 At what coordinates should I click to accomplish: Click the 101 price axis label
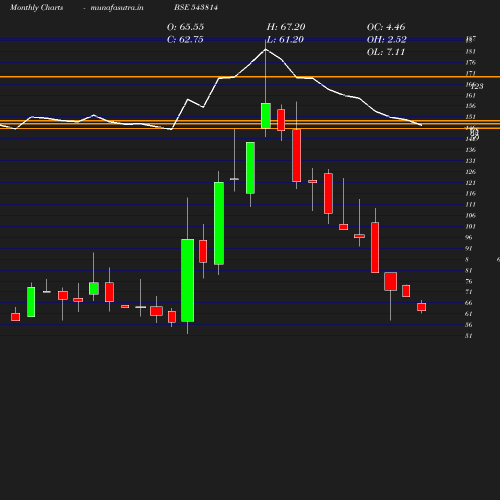471,227
